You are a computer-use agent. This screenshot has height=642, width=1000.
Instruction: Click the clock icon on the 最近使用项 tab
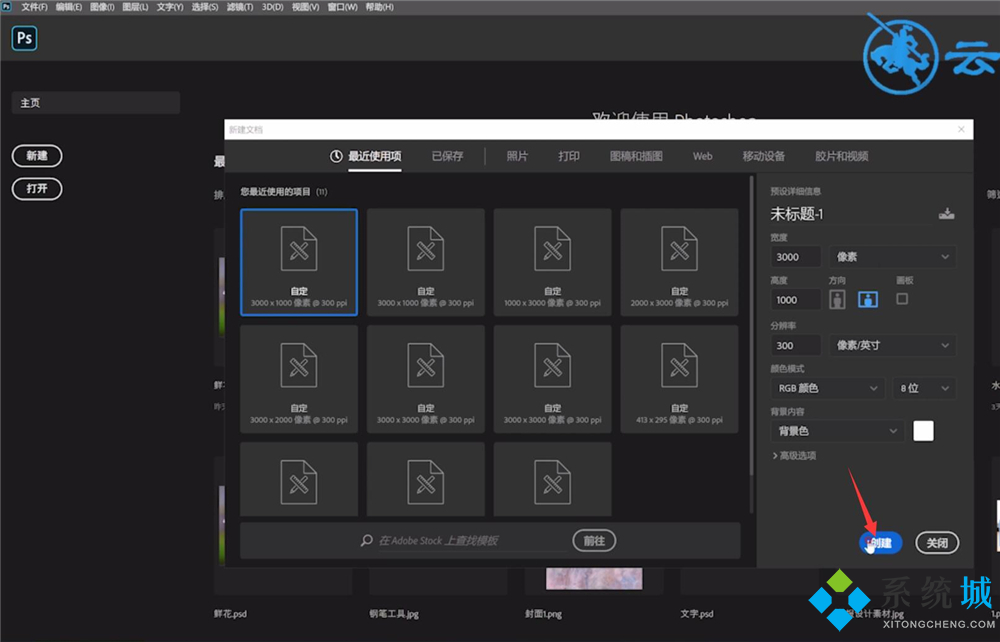click(337, 156)
